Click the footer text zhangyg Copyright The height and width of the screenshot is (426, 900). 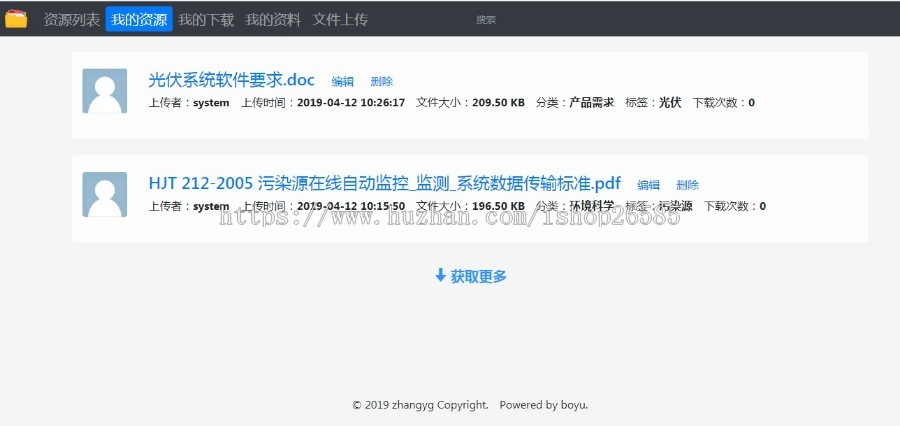[x=440, y=405]
